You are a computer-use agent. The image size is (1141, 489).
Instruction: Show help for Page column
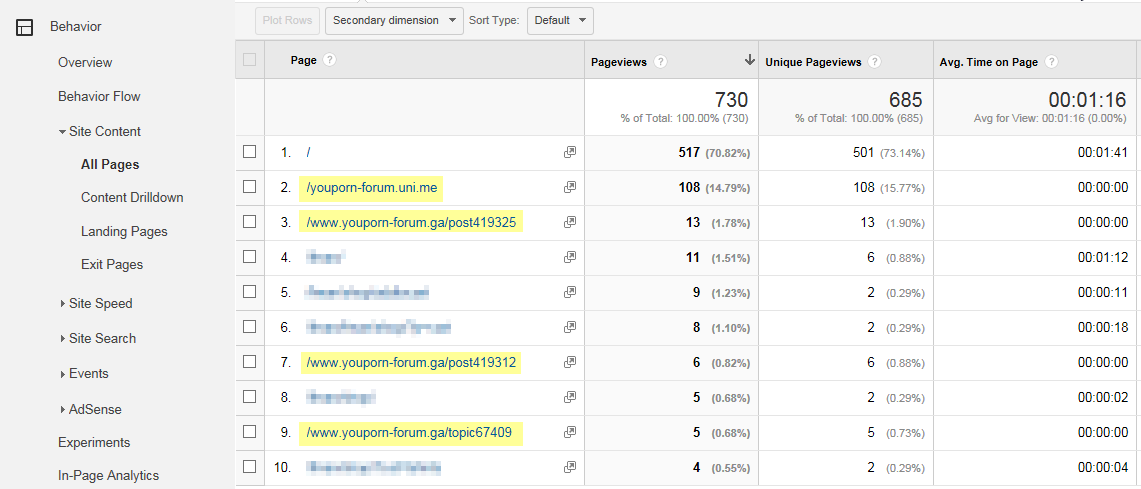point(330,60)
